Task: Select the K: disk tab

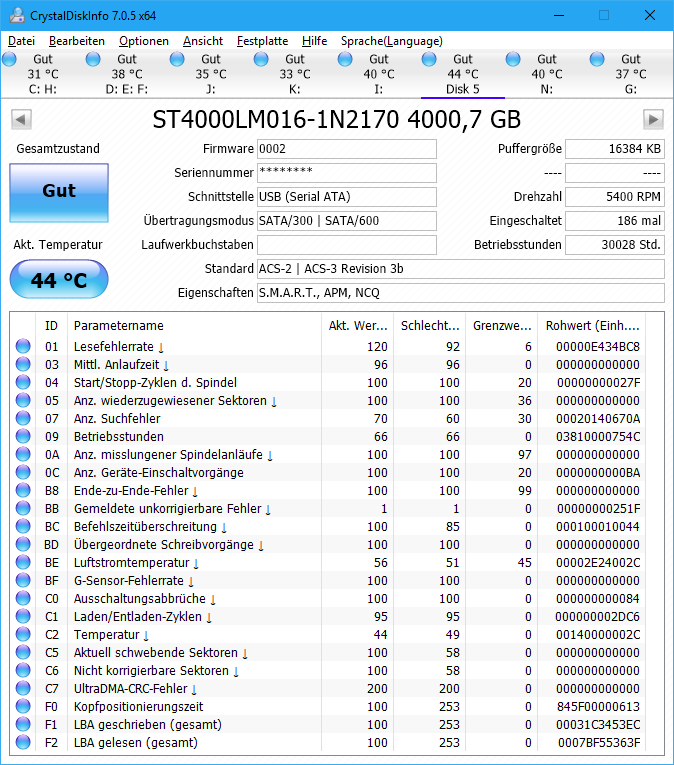Action: [x=294, y=74]
